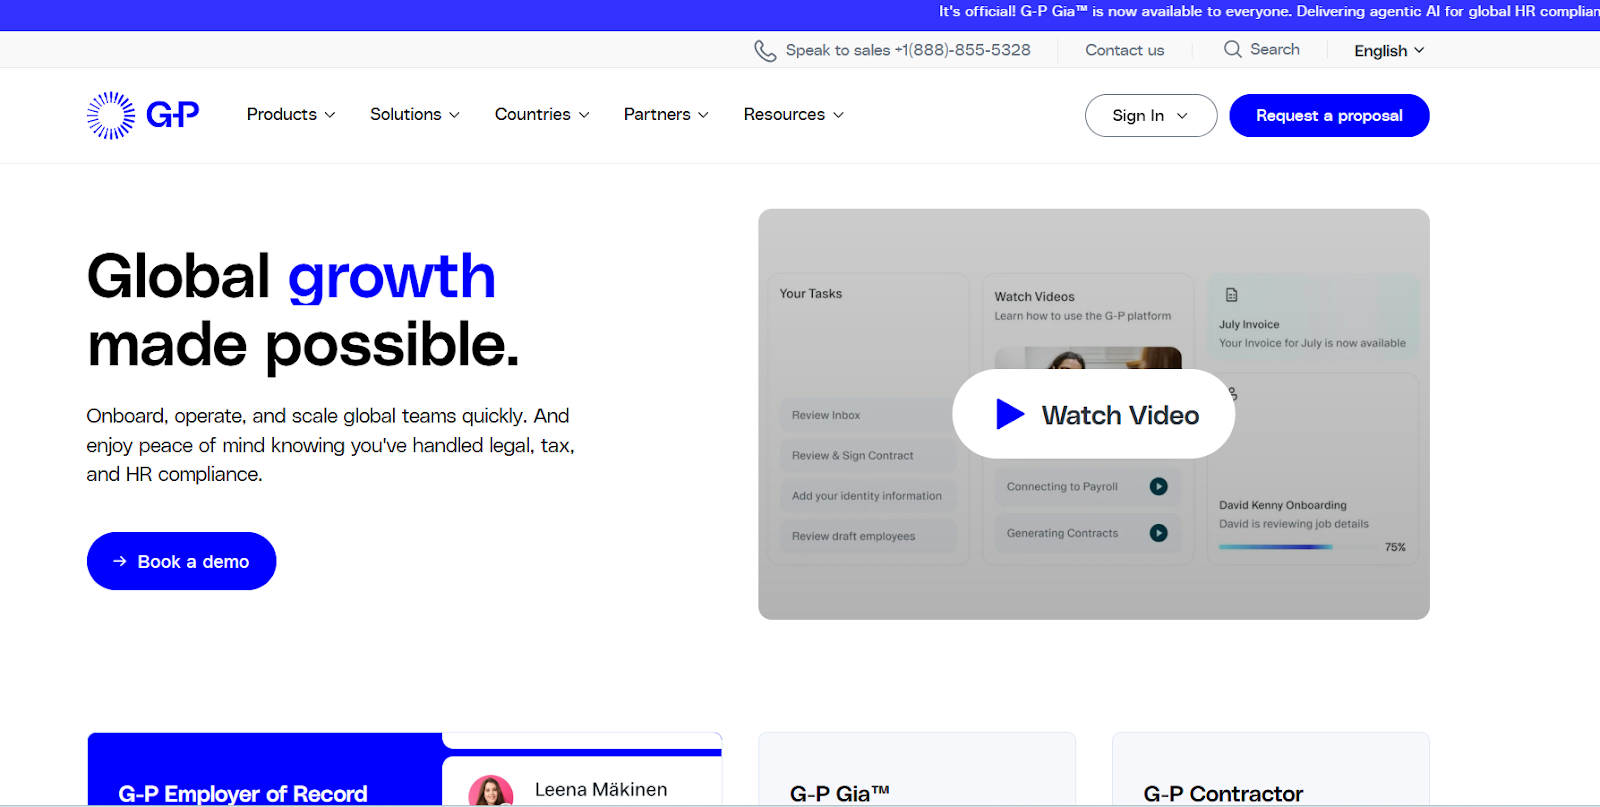Expand the Resources menu chevron
The image size is (1600, 807).
tap(838, 115)
